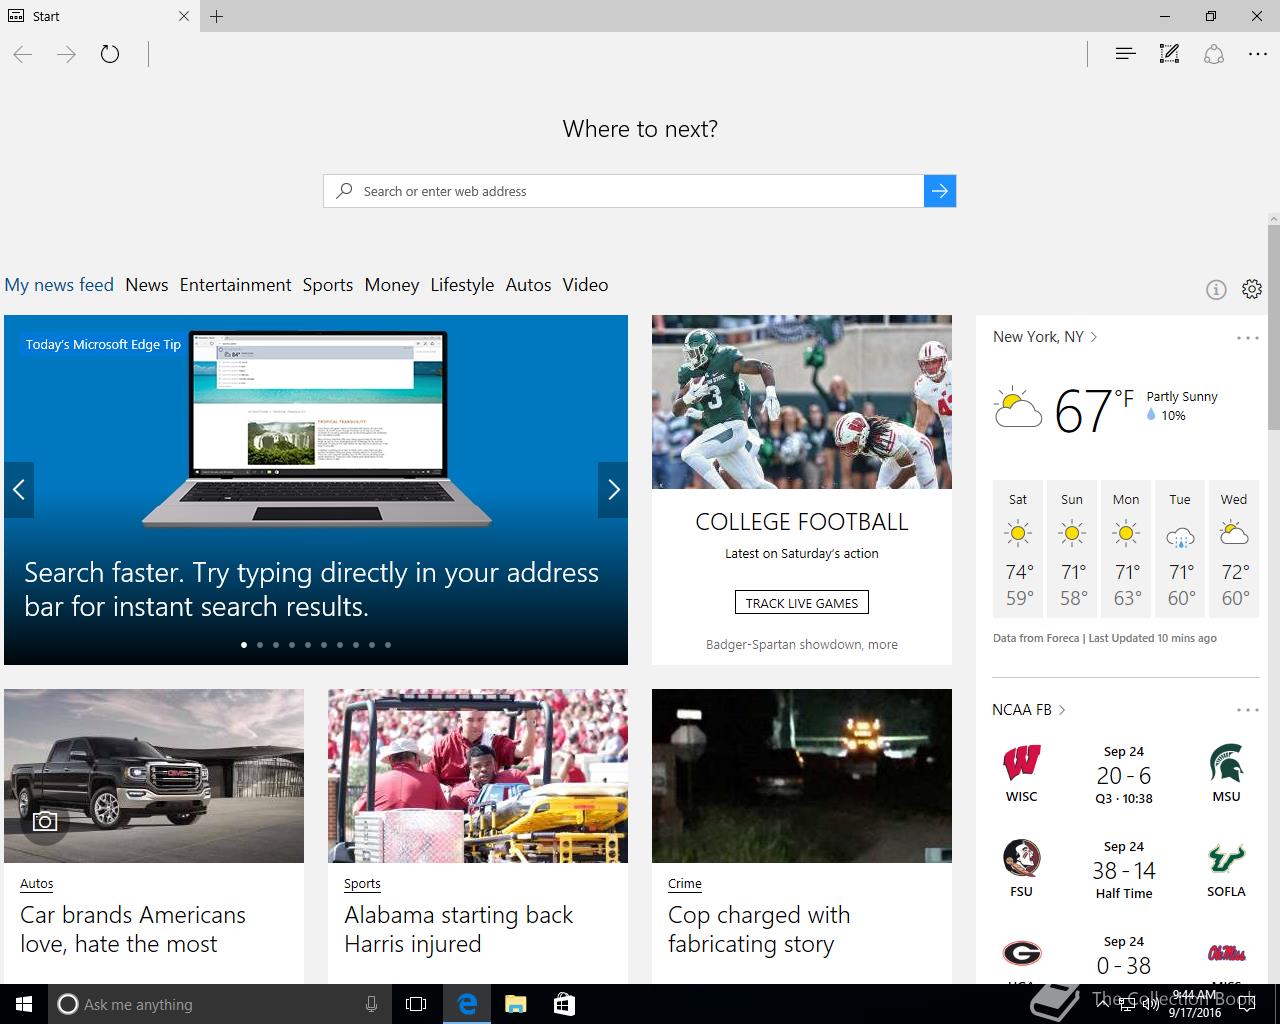Select the My news feed tab

click(x=59, y=285)
